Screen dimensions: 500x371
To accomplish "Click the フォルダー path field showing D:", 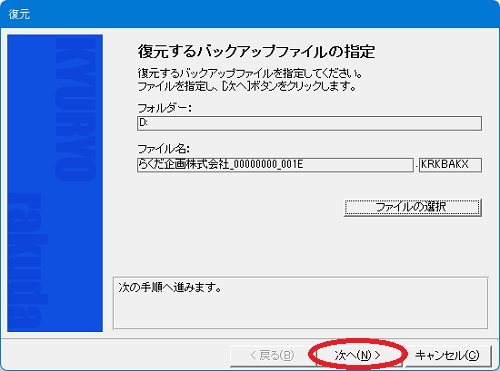I will 309,123.
